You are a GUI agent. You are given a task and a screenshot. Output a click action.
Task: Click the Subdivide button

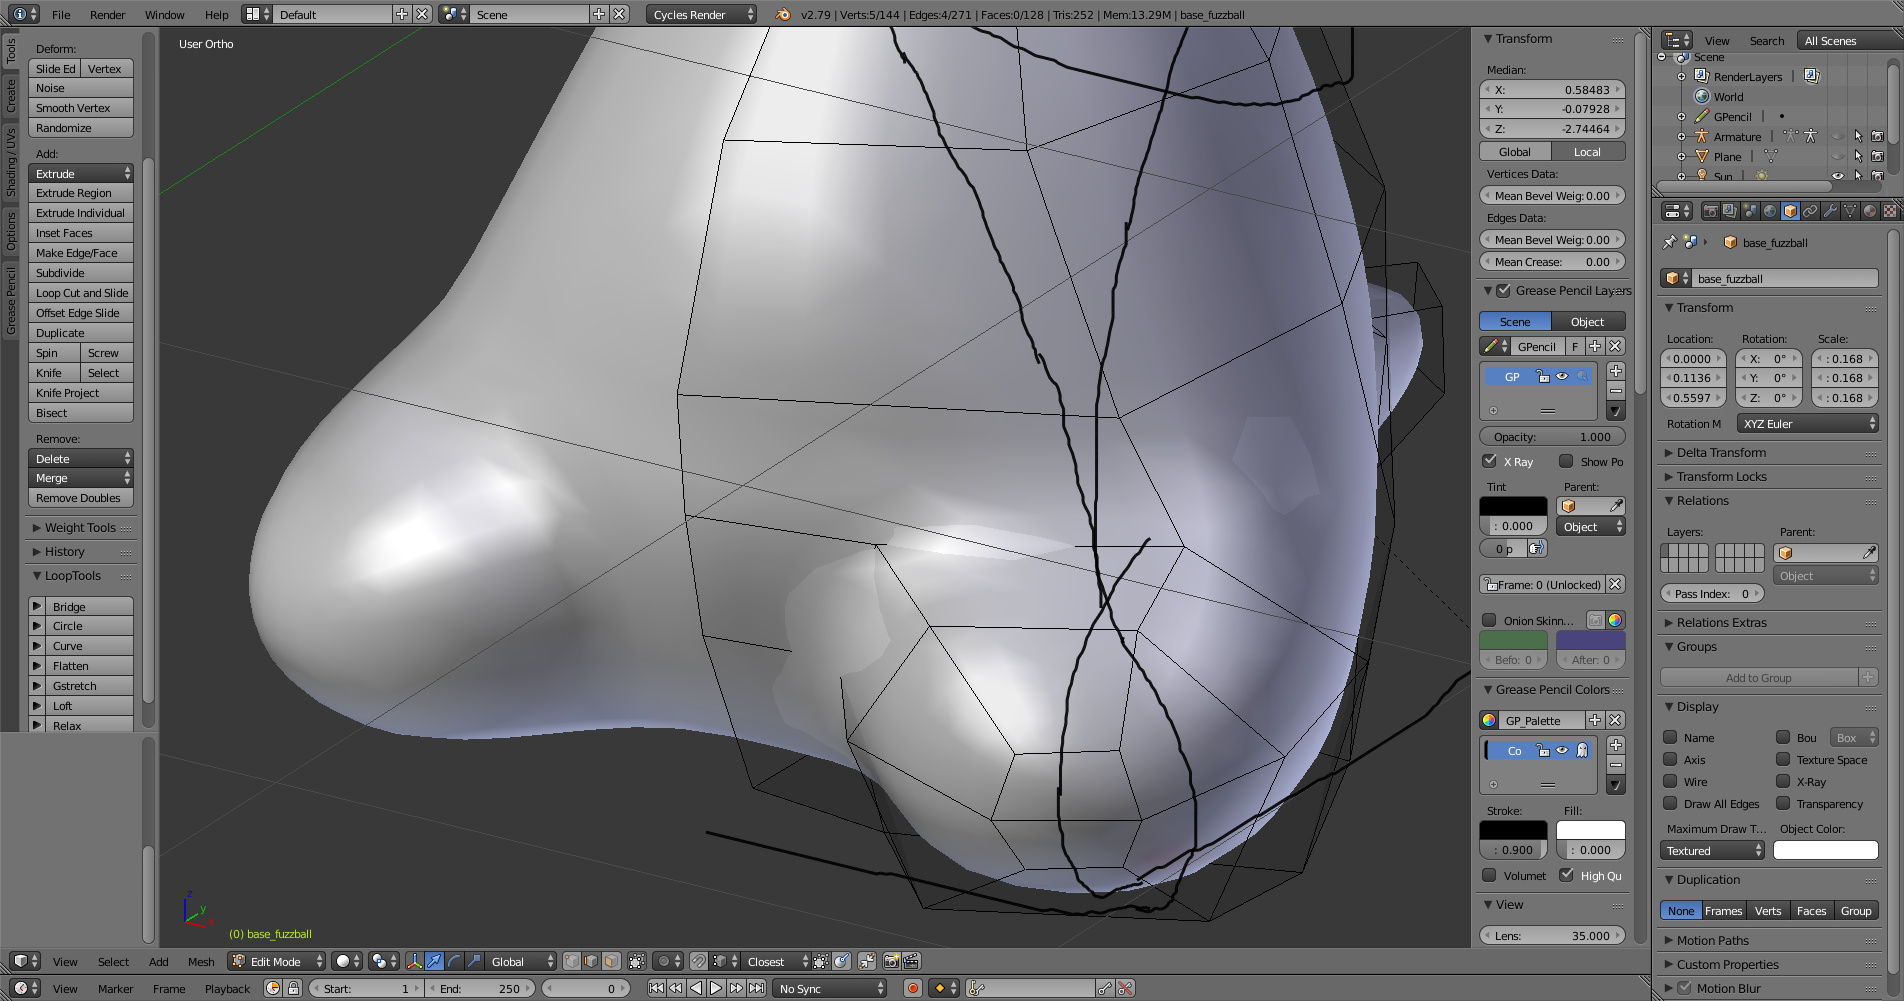click(x=81, y=272)
